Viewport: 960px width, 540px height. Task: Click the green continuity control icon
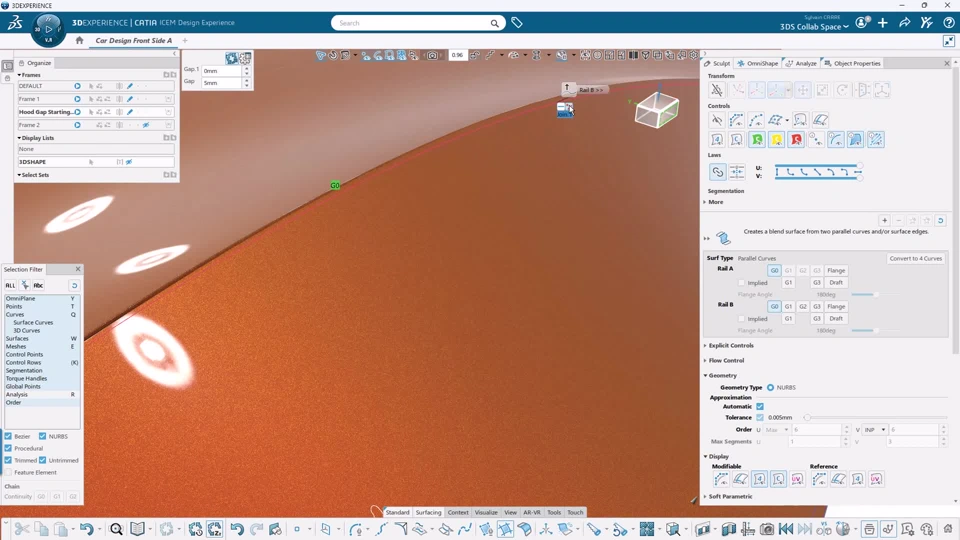coord(757,140)
